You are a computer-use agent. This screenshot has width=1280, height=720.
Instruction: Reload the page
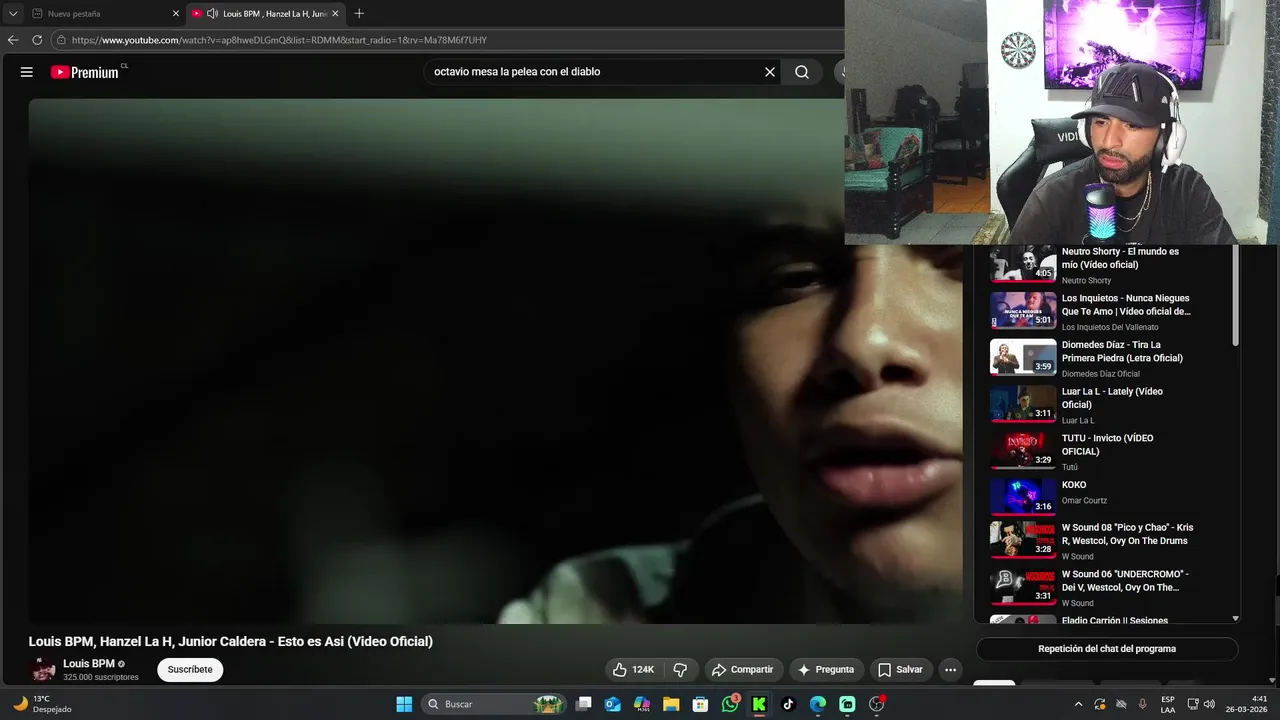[37, 40]
